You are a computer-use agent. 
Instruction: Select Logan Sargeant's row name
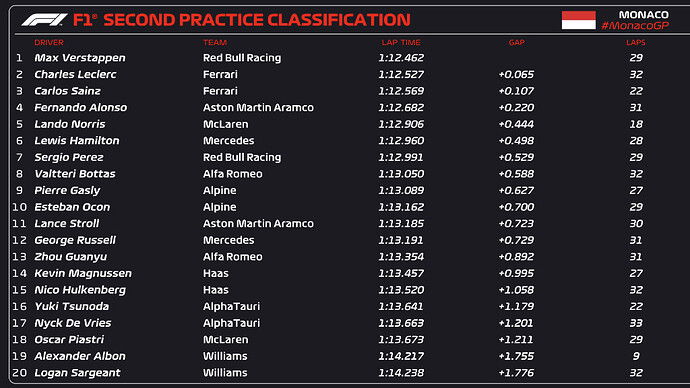point(77,373)
